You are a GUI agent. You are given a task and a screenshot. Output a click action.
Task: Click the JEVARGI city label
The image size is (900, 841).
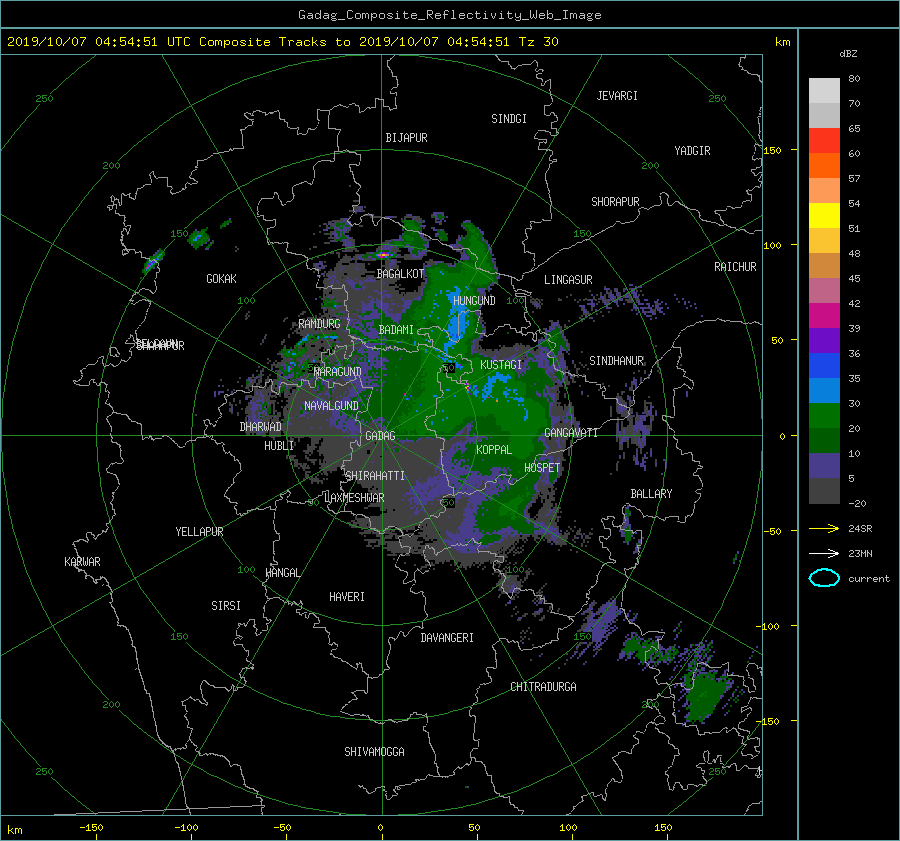[617, 96]
